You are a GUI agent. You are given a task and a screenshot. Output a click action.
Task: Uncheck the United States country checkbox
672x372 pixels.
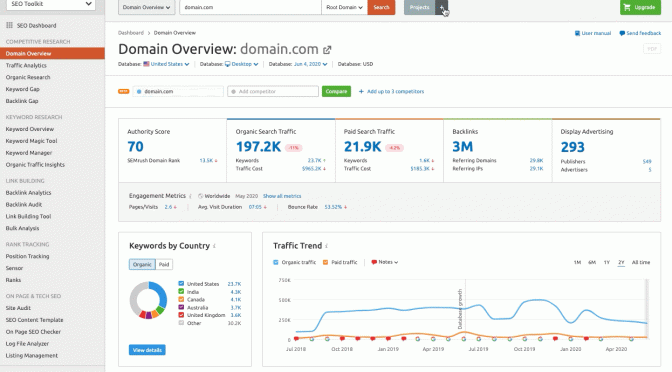coord(181,284)
